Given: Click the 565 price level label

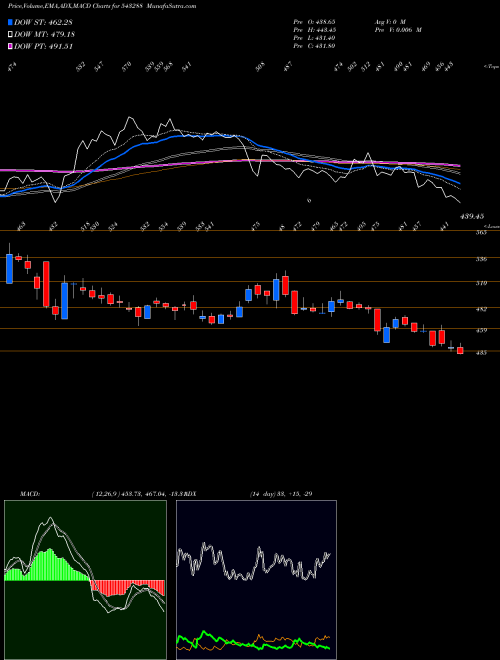Looking at the screenshot, I should 481,232.
